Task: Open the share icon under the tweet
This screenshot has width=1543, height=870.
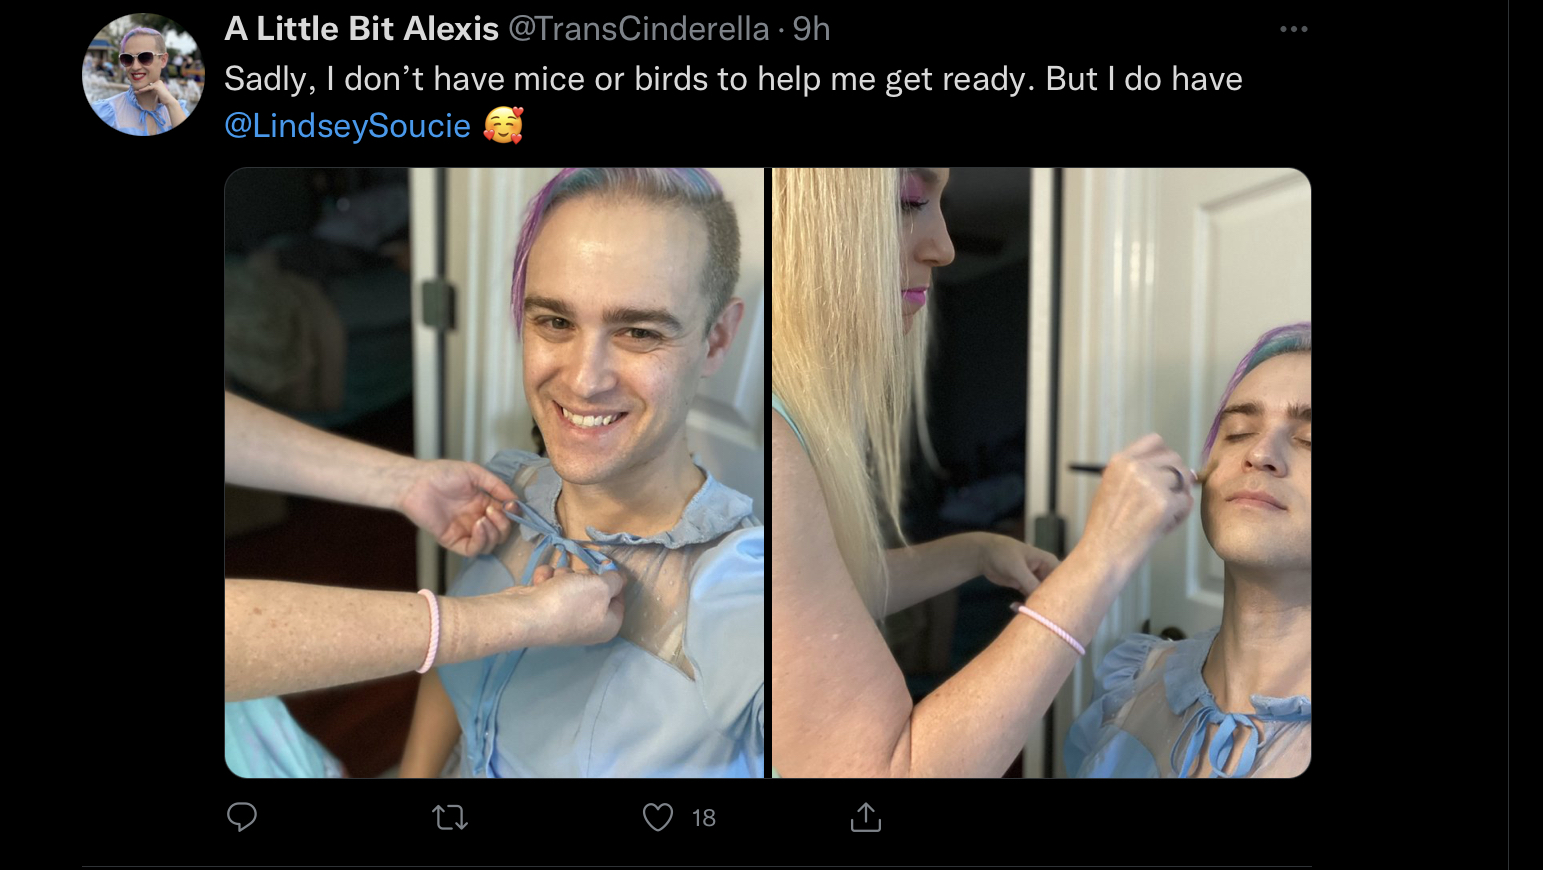Action: (x=866, y=817)
